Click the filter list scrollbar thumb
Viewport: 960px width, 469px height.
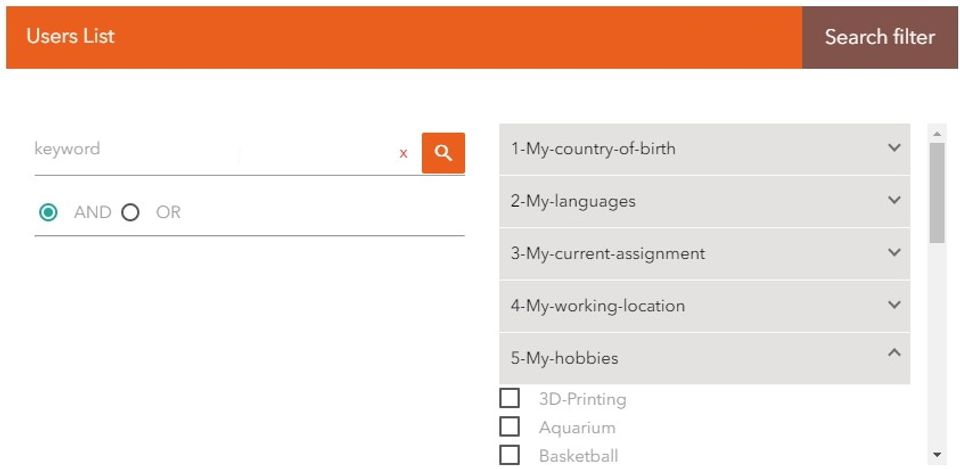tap(937, 192)
